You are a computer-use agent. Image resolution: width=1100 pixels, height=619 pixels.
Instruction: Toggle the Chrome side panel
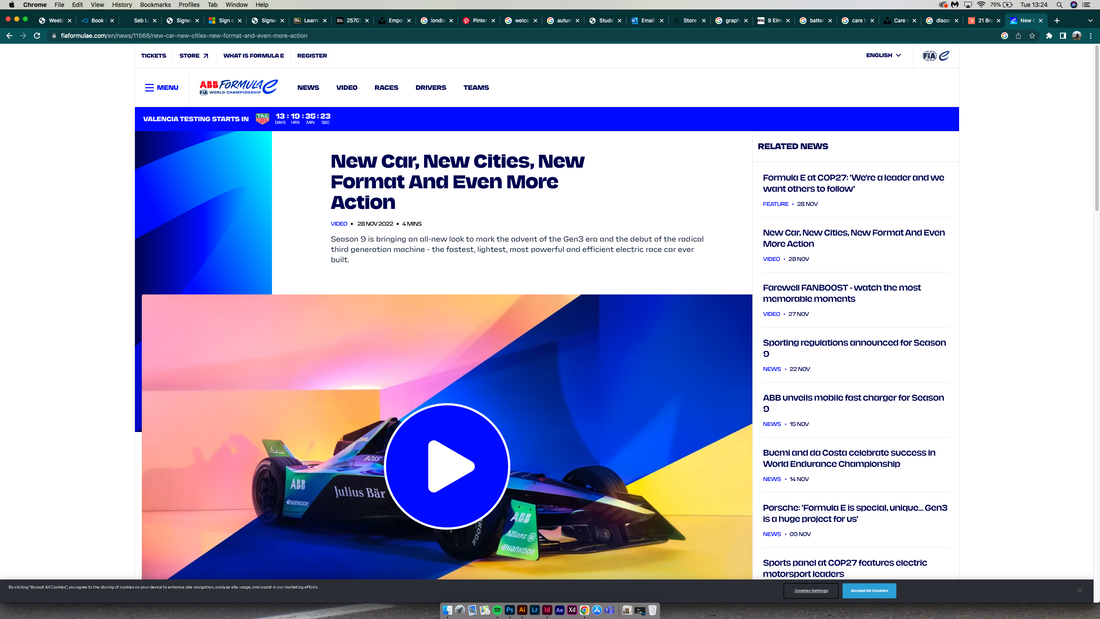(1063, 36)
